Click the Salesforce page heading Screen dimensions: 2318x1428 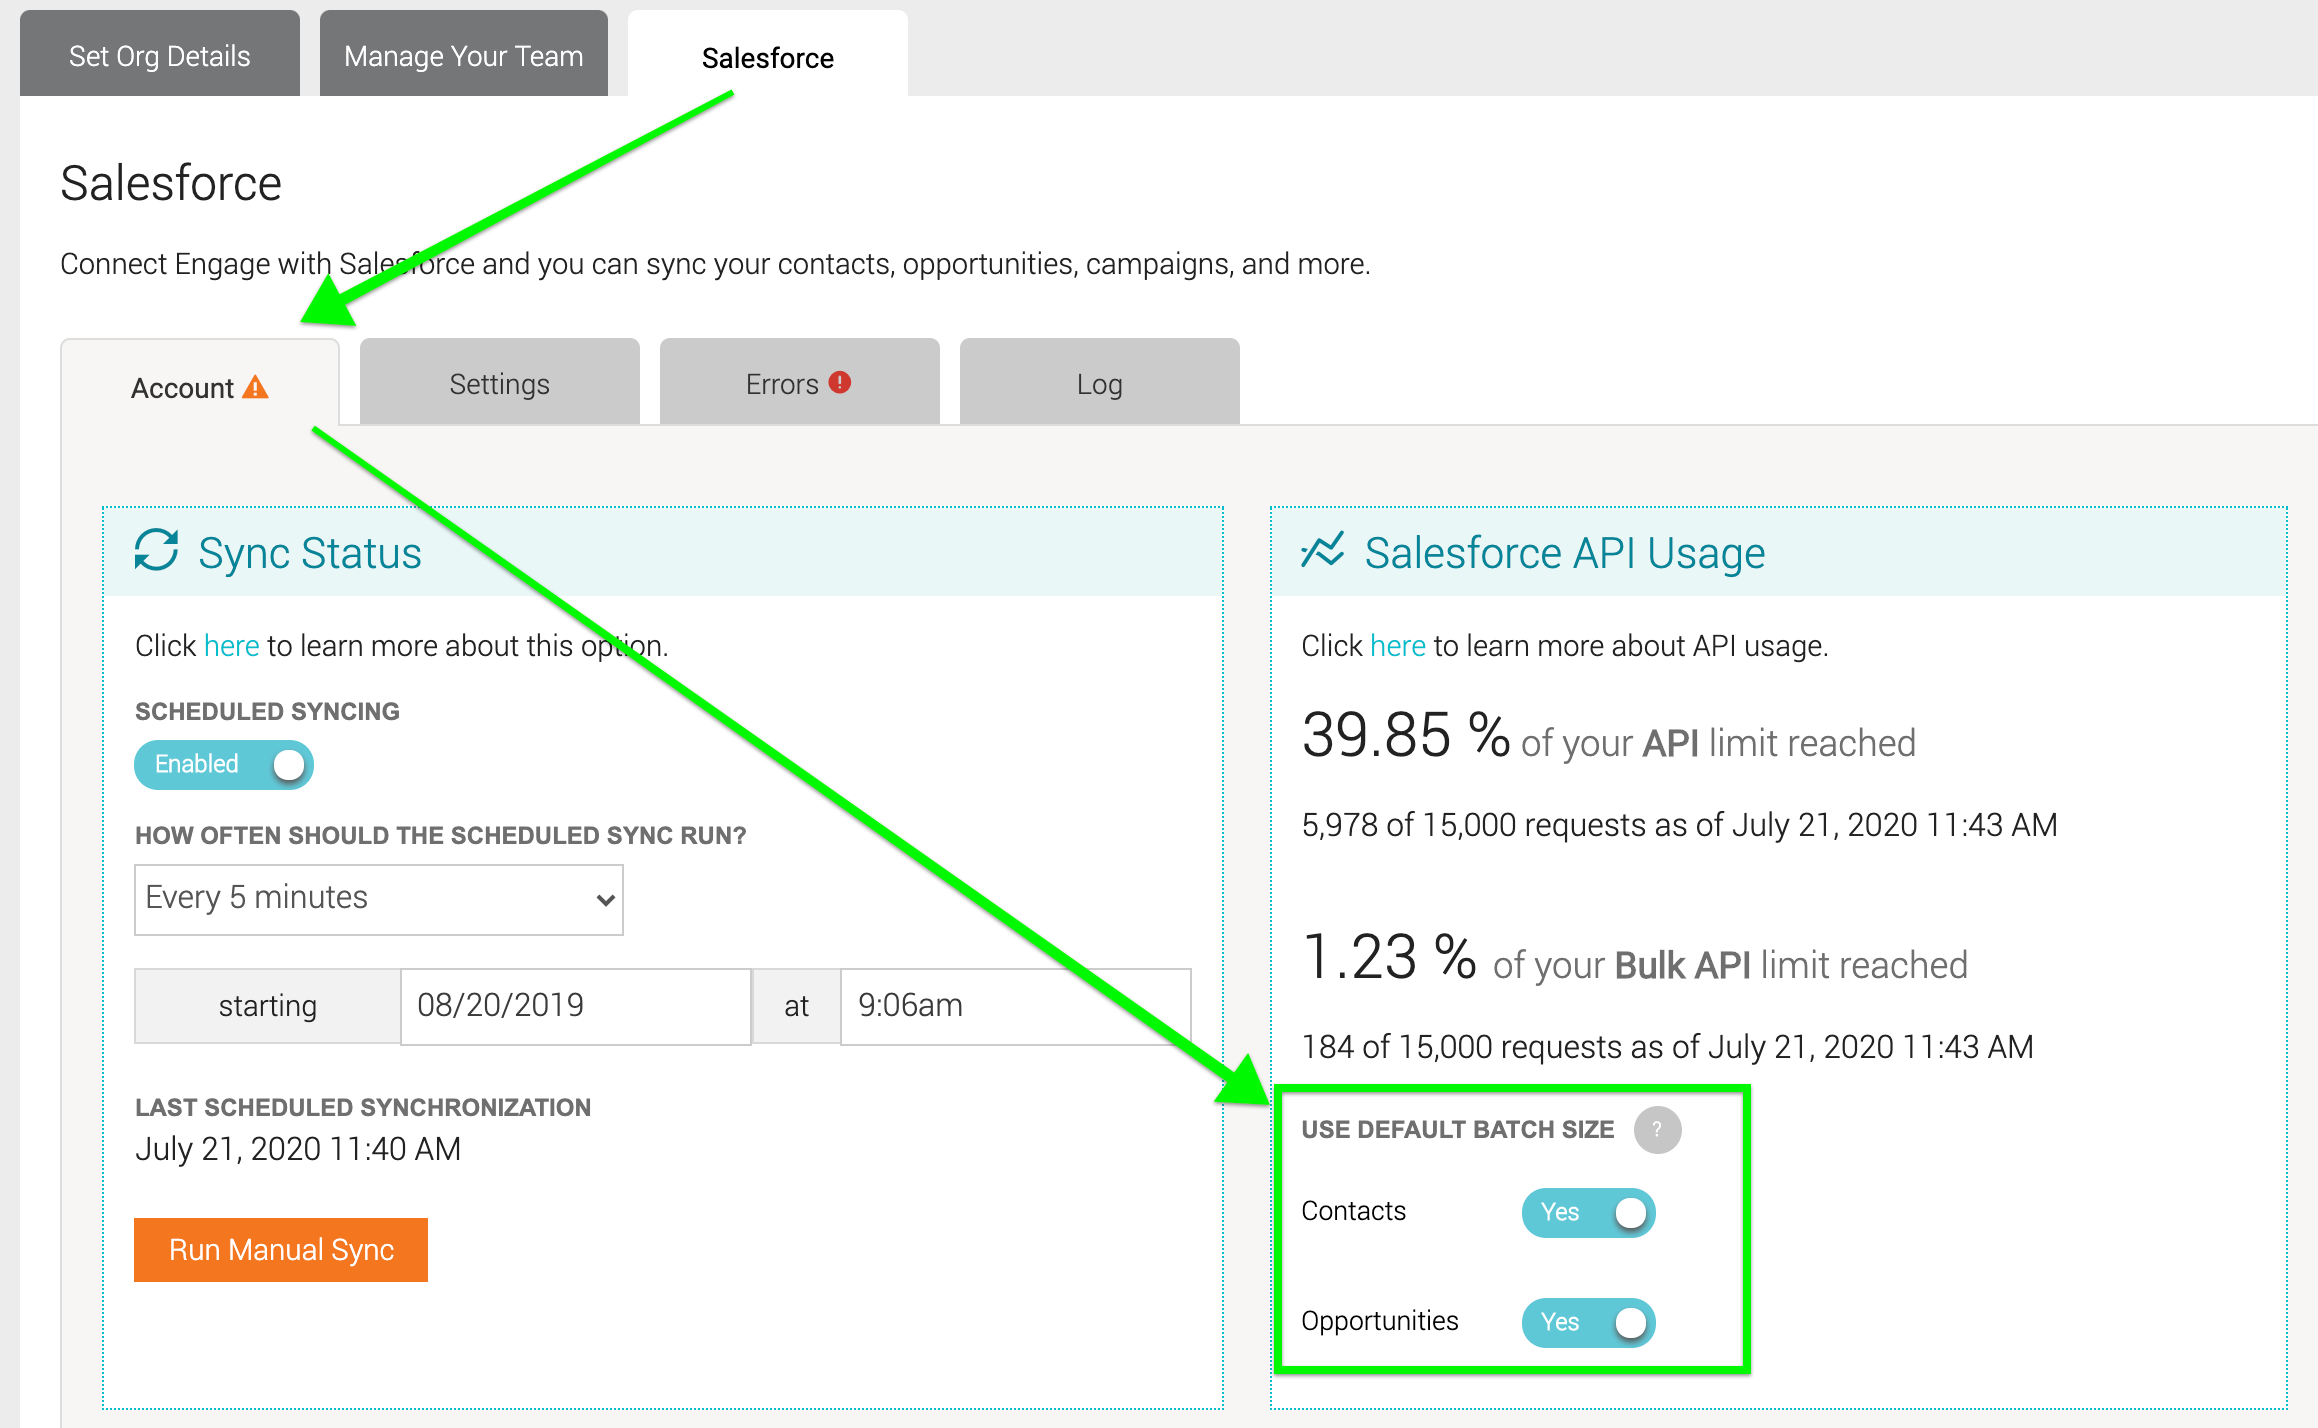click(171, 184)
